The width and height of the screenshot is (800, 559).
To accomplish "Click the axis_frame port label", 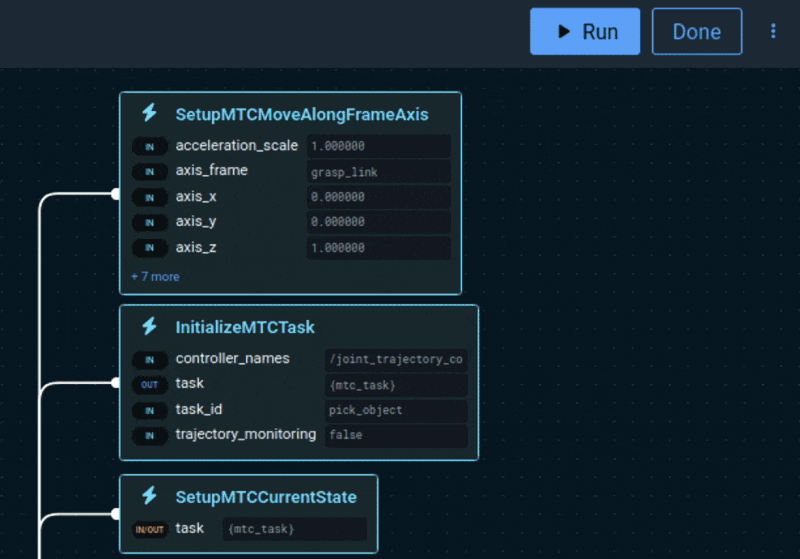I will pyautogui.click(x=212, y=170).
